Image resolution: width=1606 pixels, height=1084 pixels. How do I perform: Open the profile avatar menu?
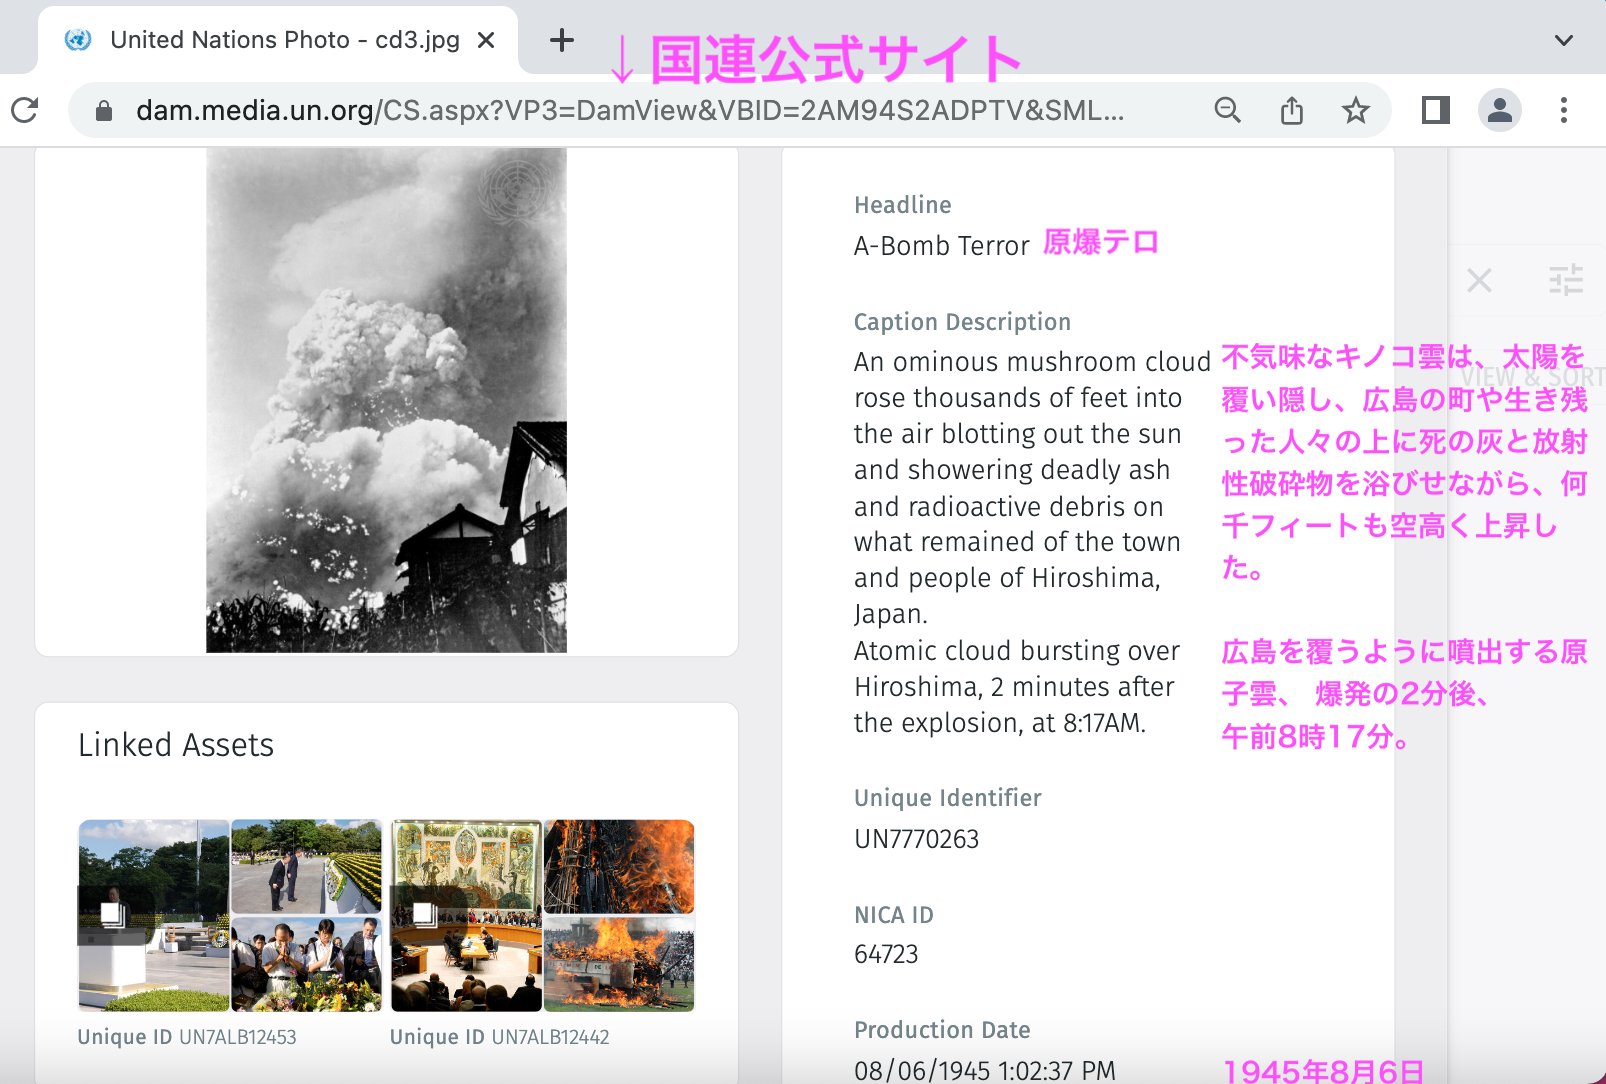coord(1500,110)
